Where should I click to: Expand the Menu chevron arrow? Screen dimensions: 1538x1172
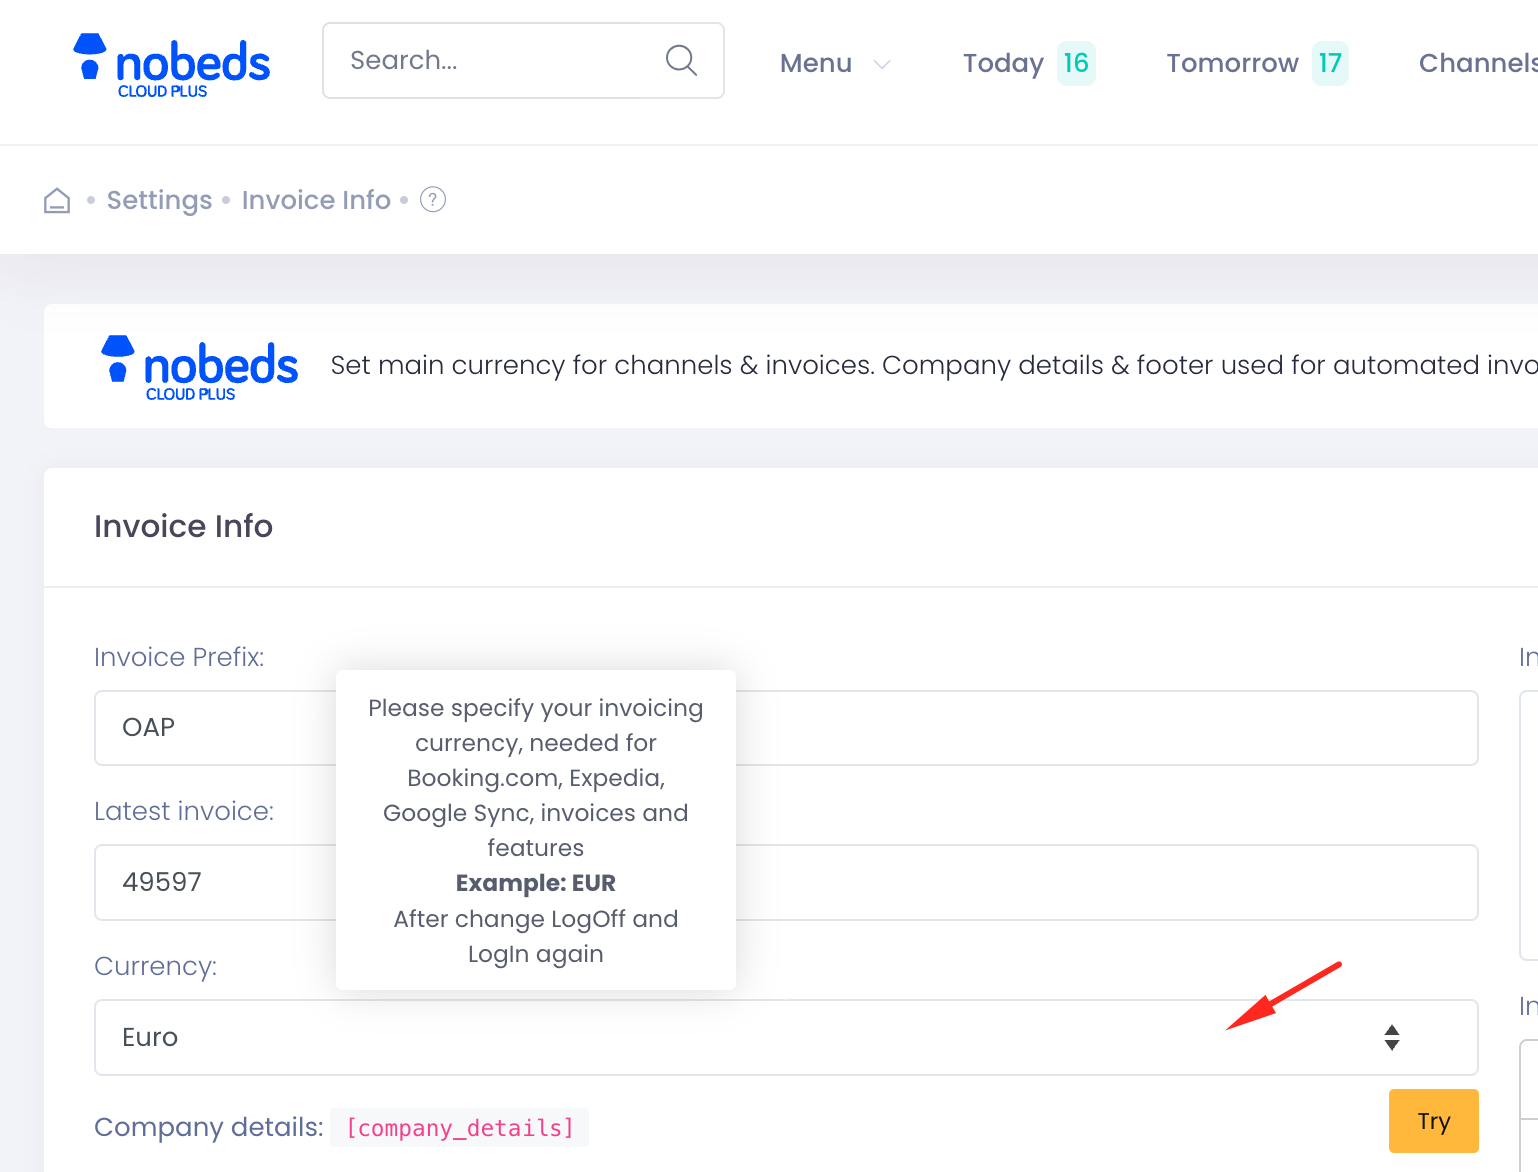tap(882, 64)
